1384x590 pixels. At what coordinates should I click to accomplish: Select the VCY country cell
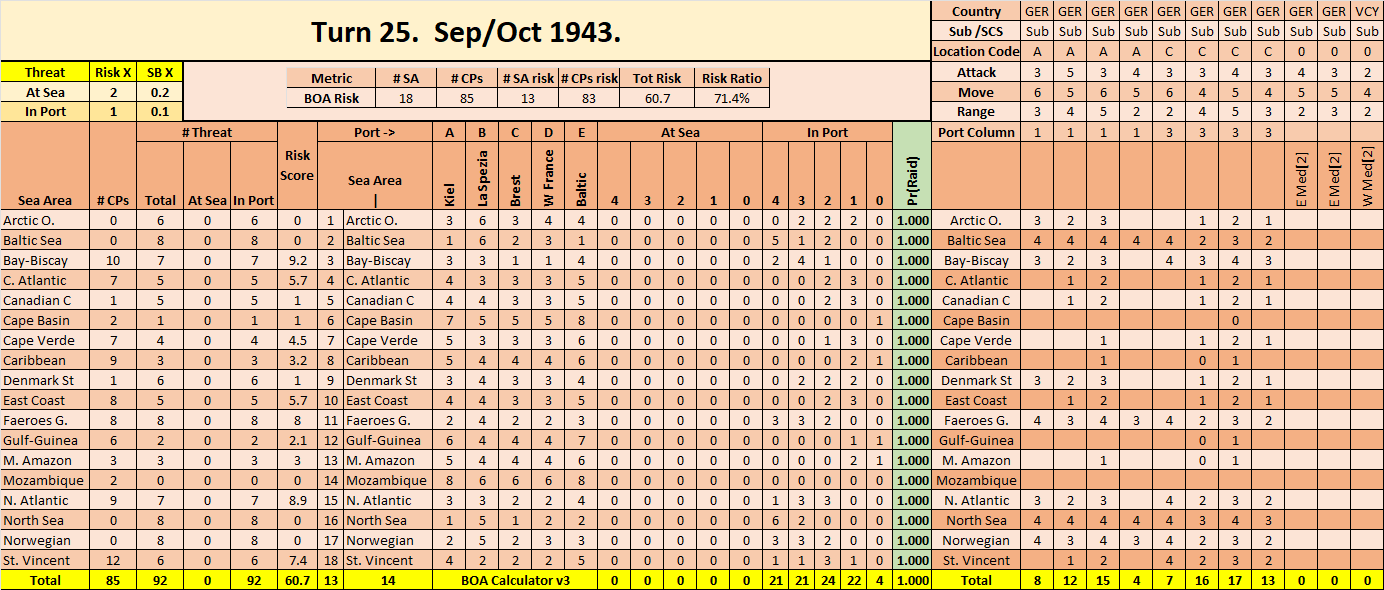point(1367,11)
